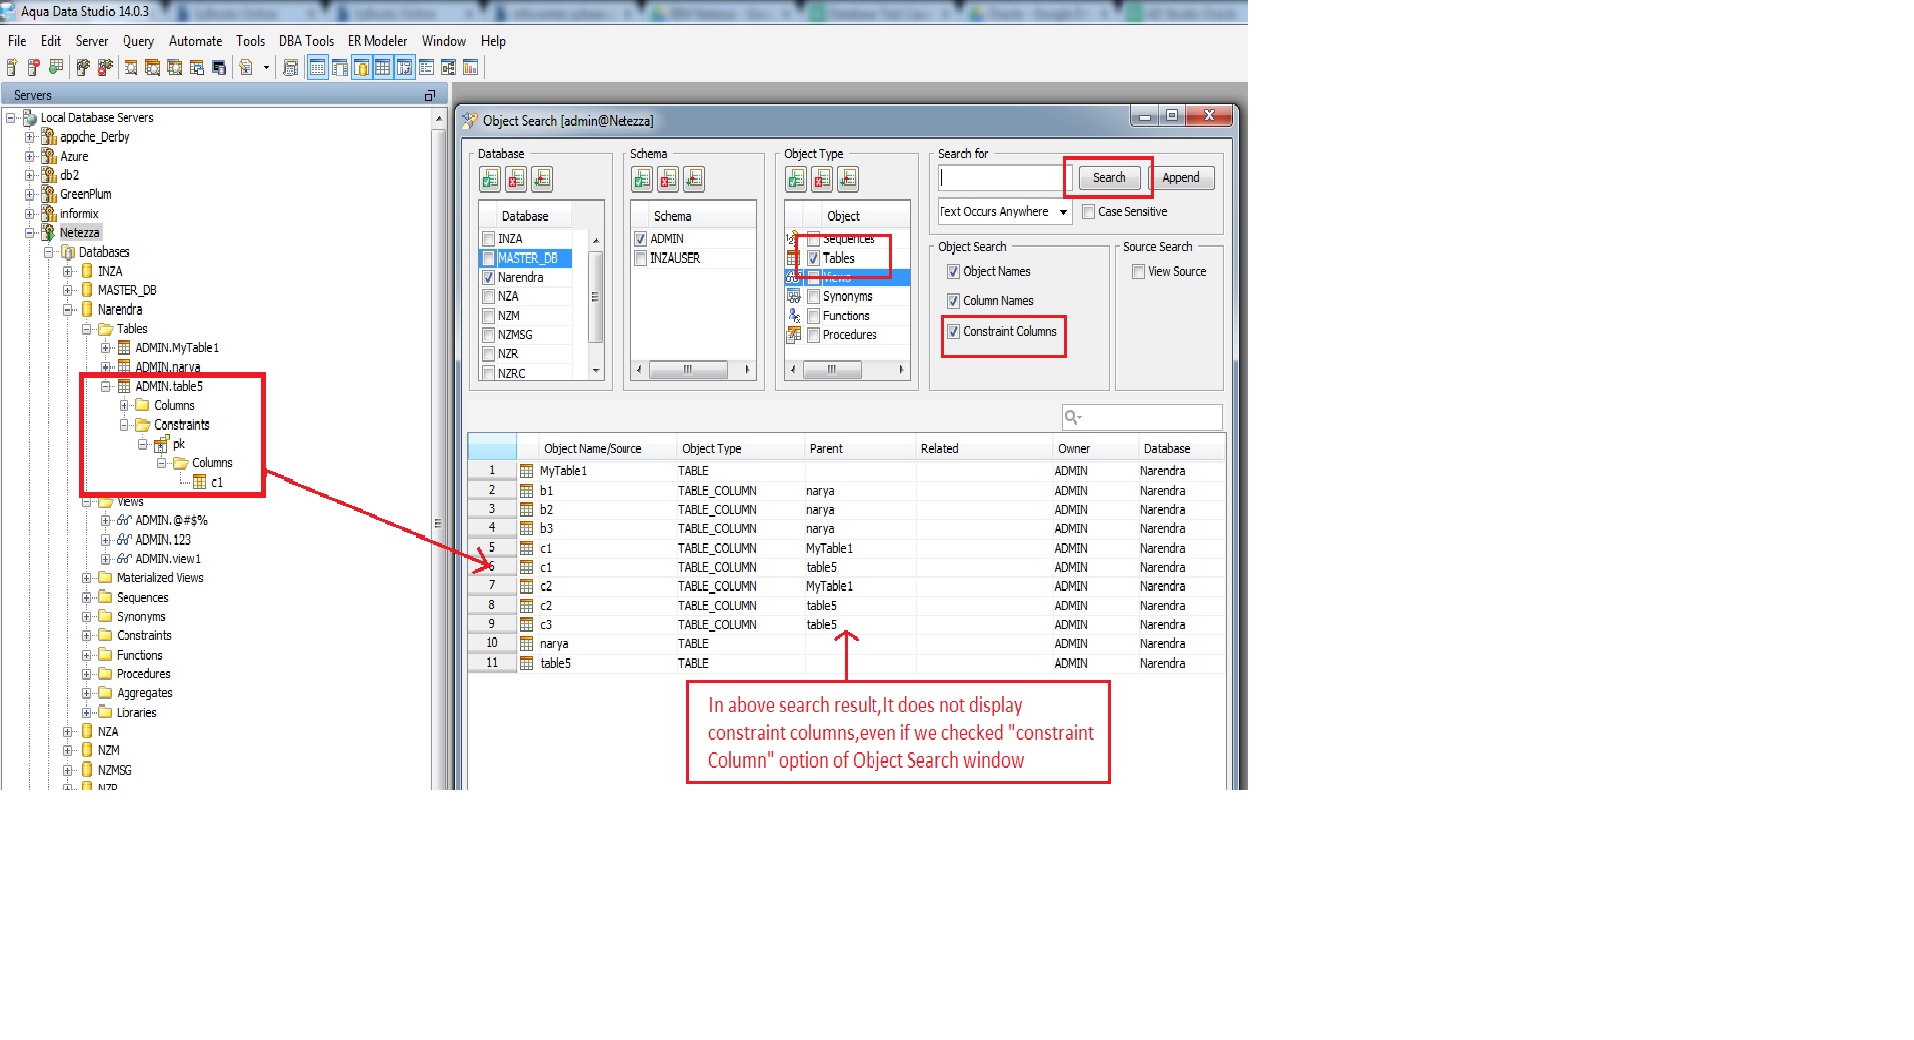
Task: Select the ADMIN.MyTable1 table in tree
Action: (x=177, y=348)
